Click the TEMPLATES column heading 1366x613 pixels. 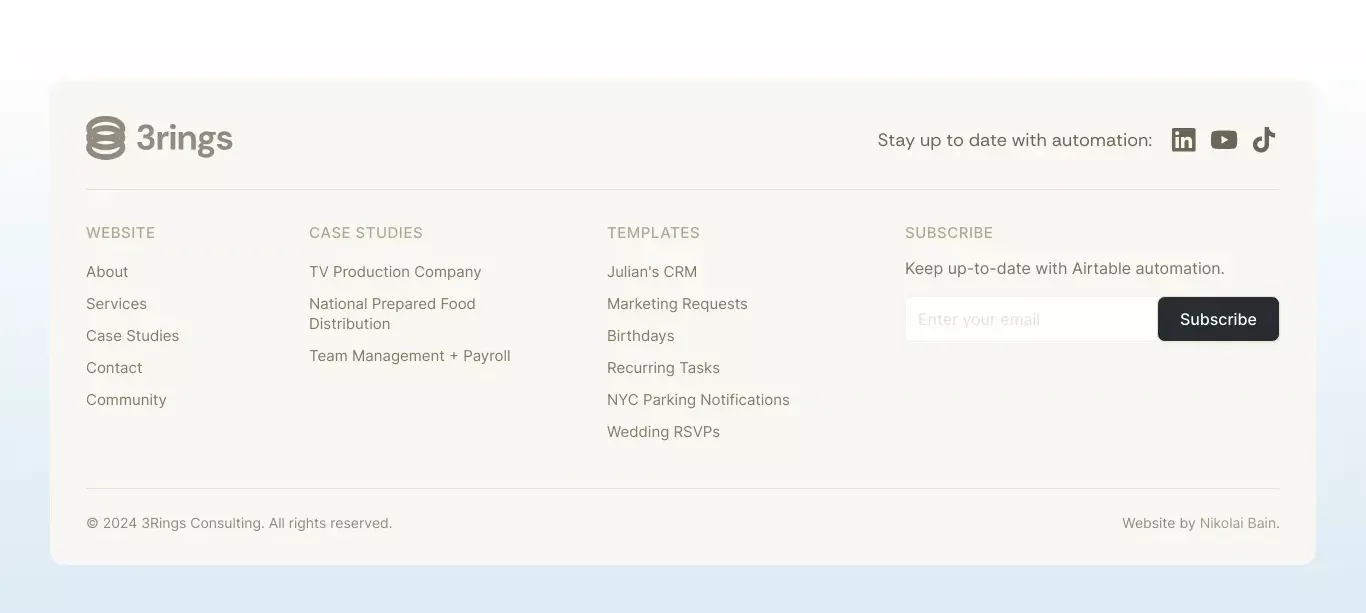pyautogui.click(x=653, y=233)
